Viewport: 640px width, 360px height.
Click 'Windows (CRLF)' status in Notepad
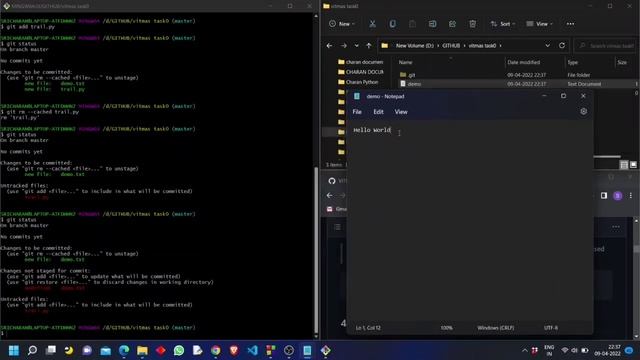click(x=496, y=328)
